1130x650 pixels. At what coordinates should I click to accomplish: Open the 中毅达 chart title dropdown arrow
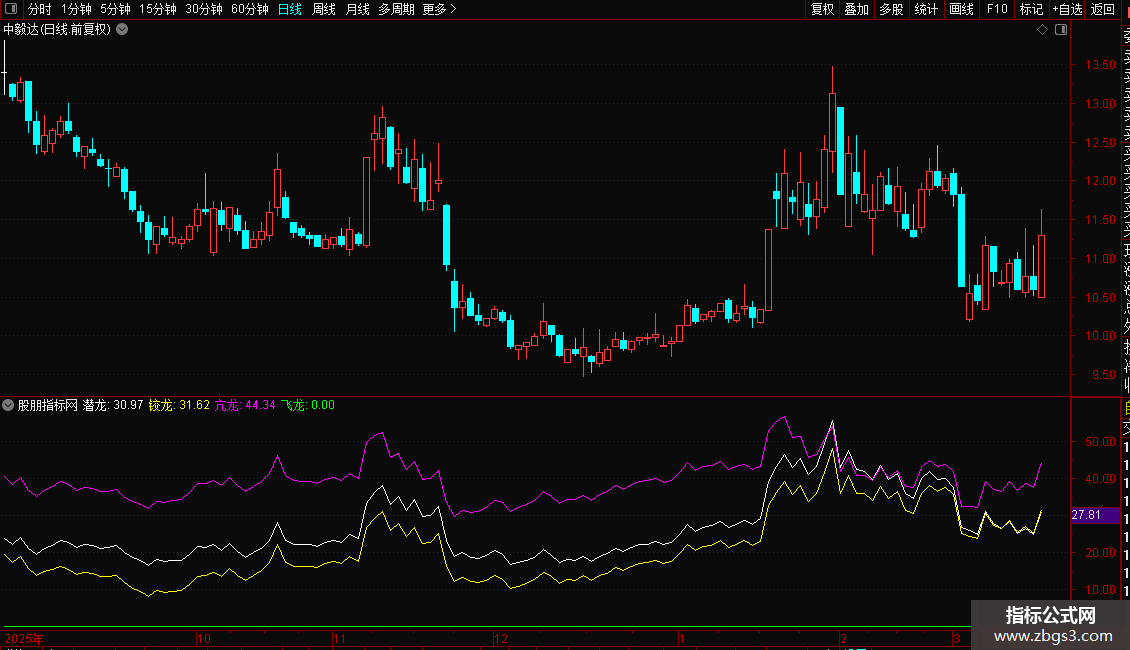pyautogui.click(x=122, y=29)
